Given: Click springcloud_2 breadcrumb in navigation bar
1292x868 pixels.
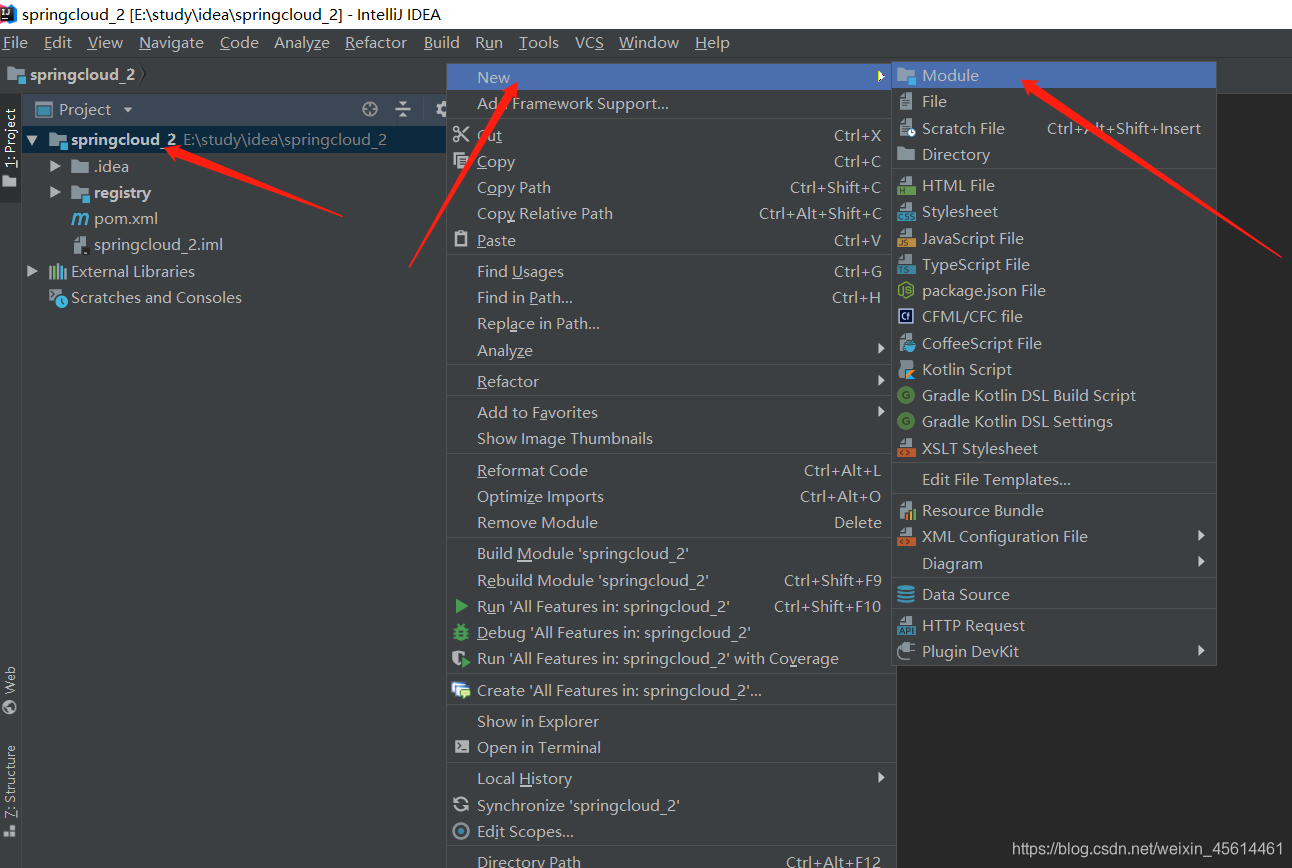Looking at the screenshot, I should click(x=71, y=74).
